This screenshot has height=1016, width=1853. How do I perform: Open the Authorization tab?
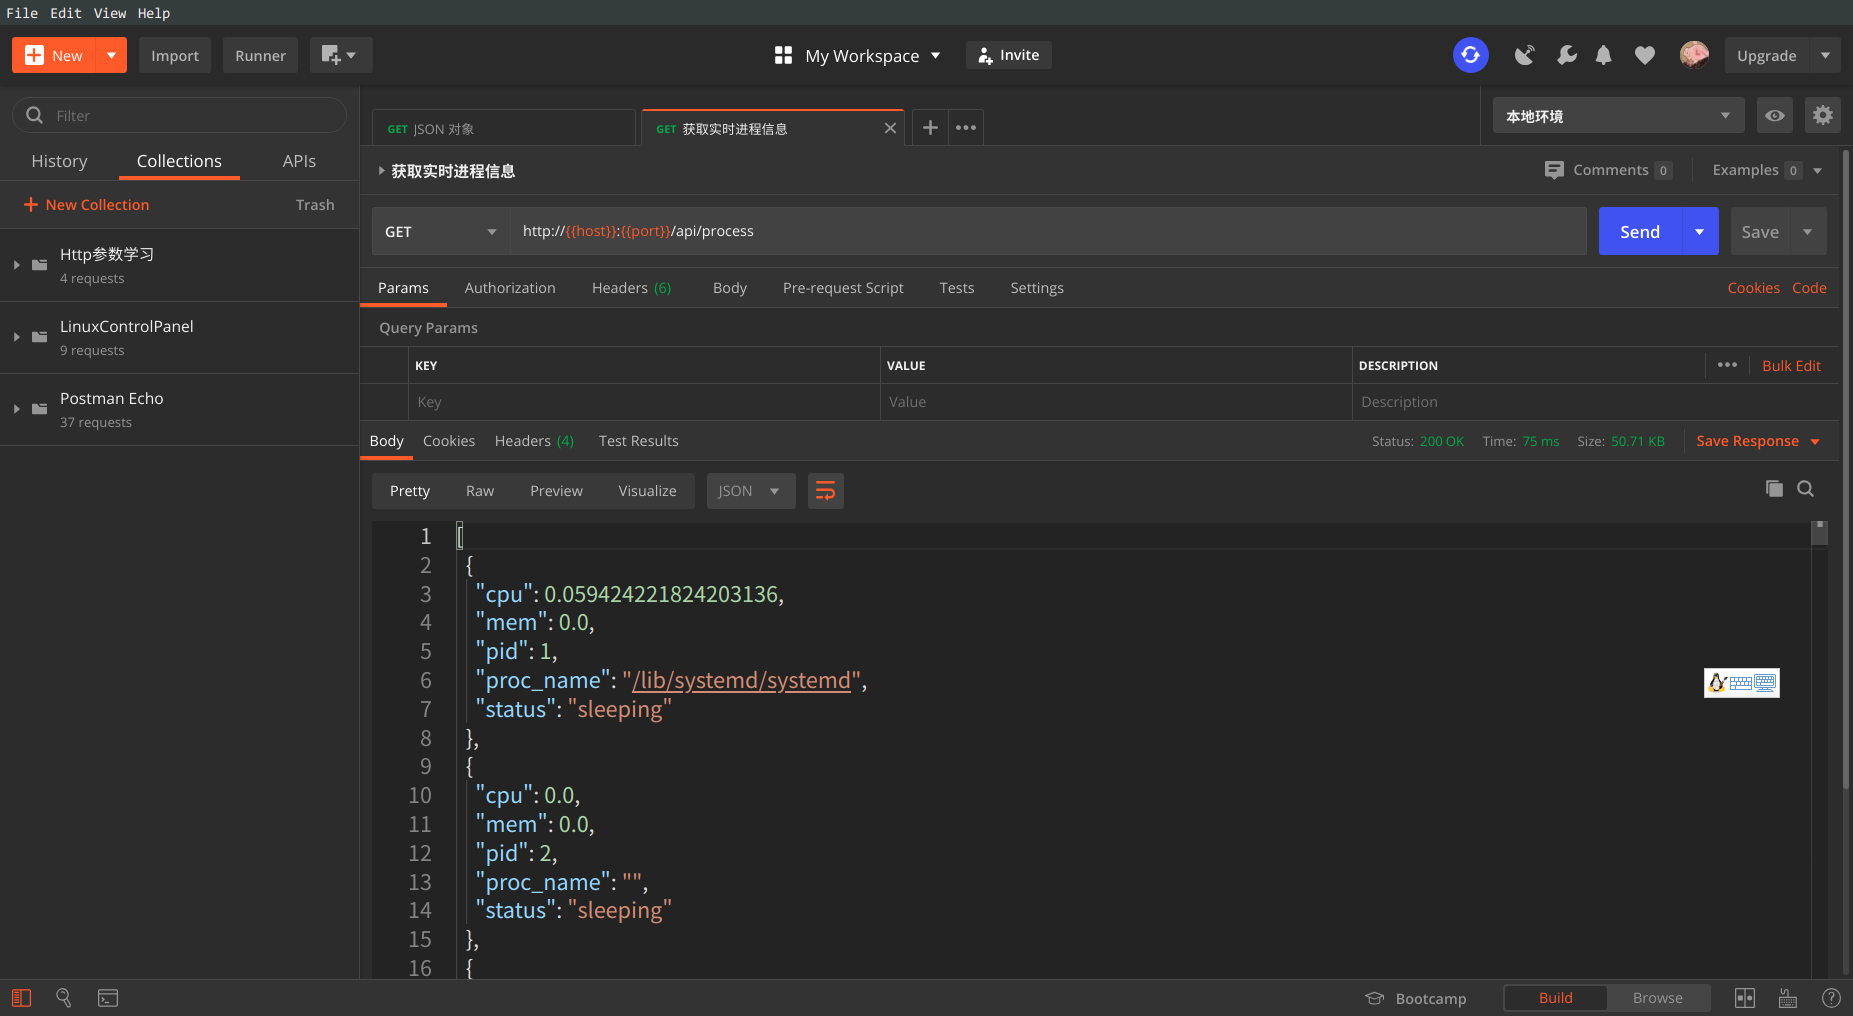point(509,288)
